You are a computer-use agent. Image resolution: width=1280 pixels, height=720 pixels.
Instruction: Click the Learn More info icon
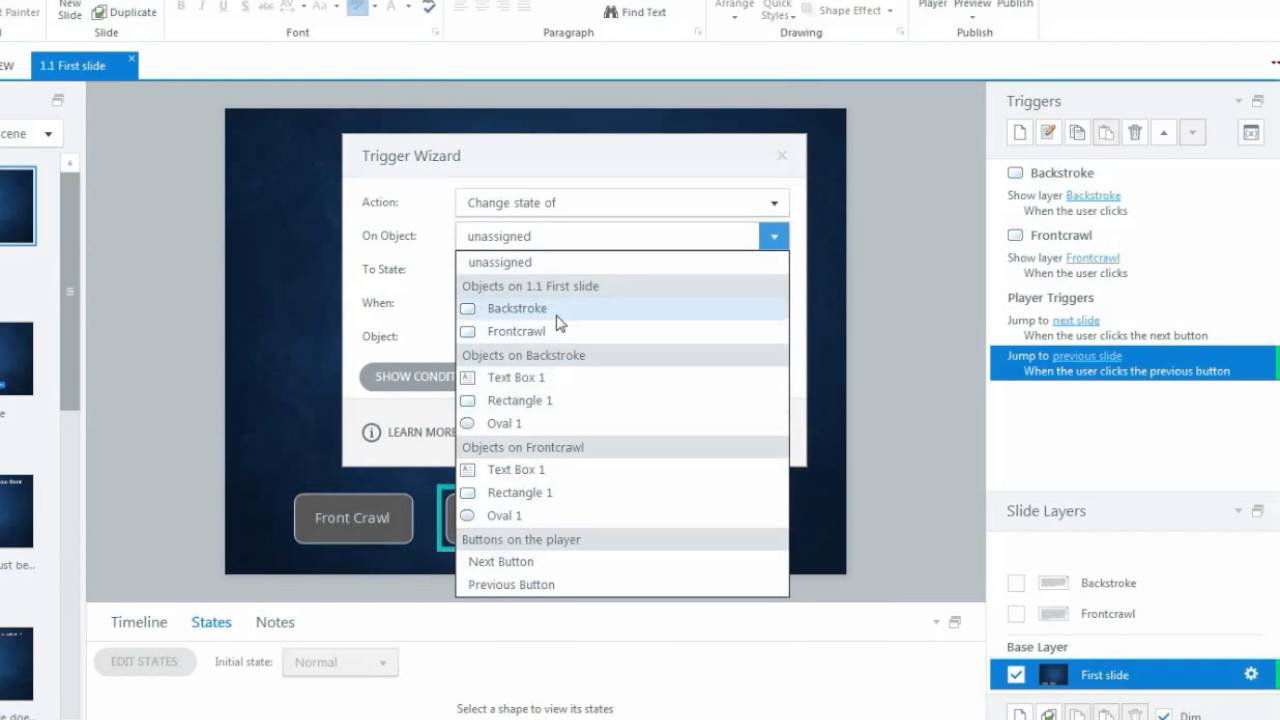pyautogui.click(x=371, y=432)
